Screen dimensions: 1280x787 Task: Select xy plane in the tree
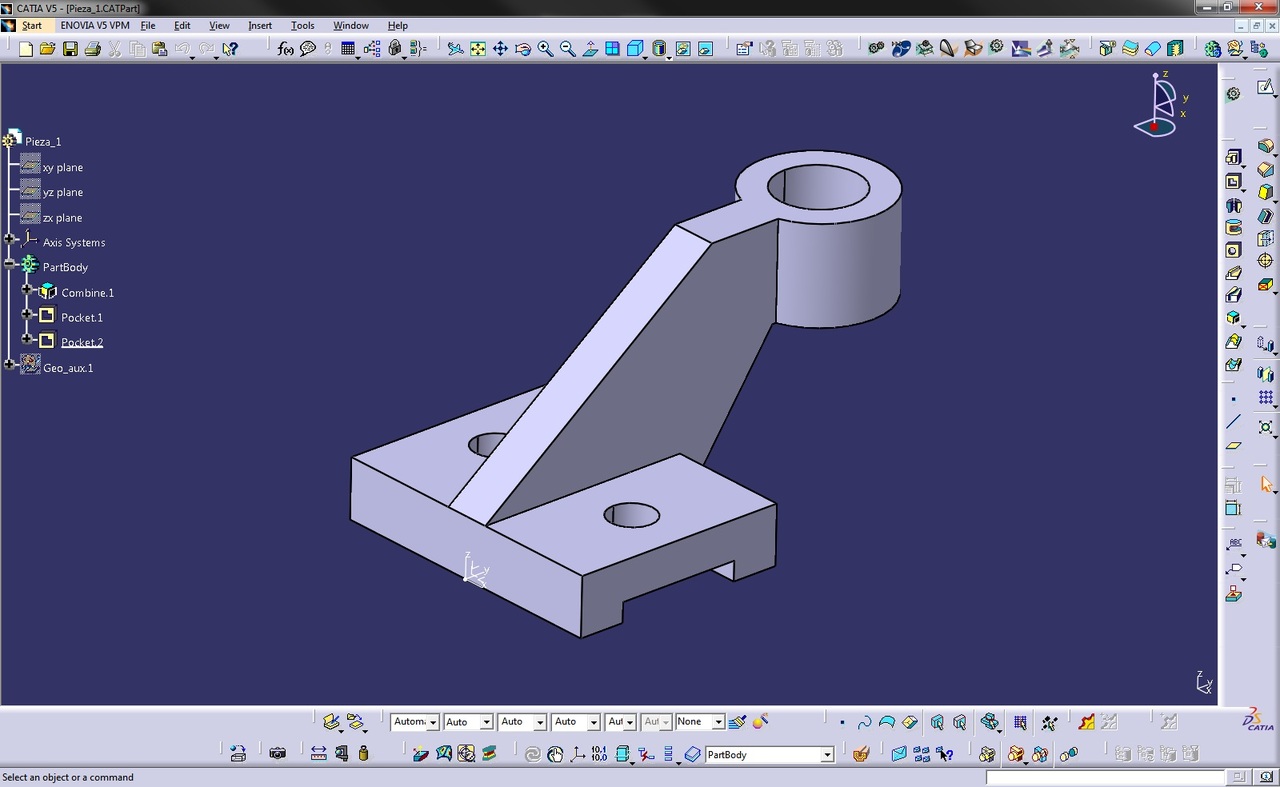point(62,167)
